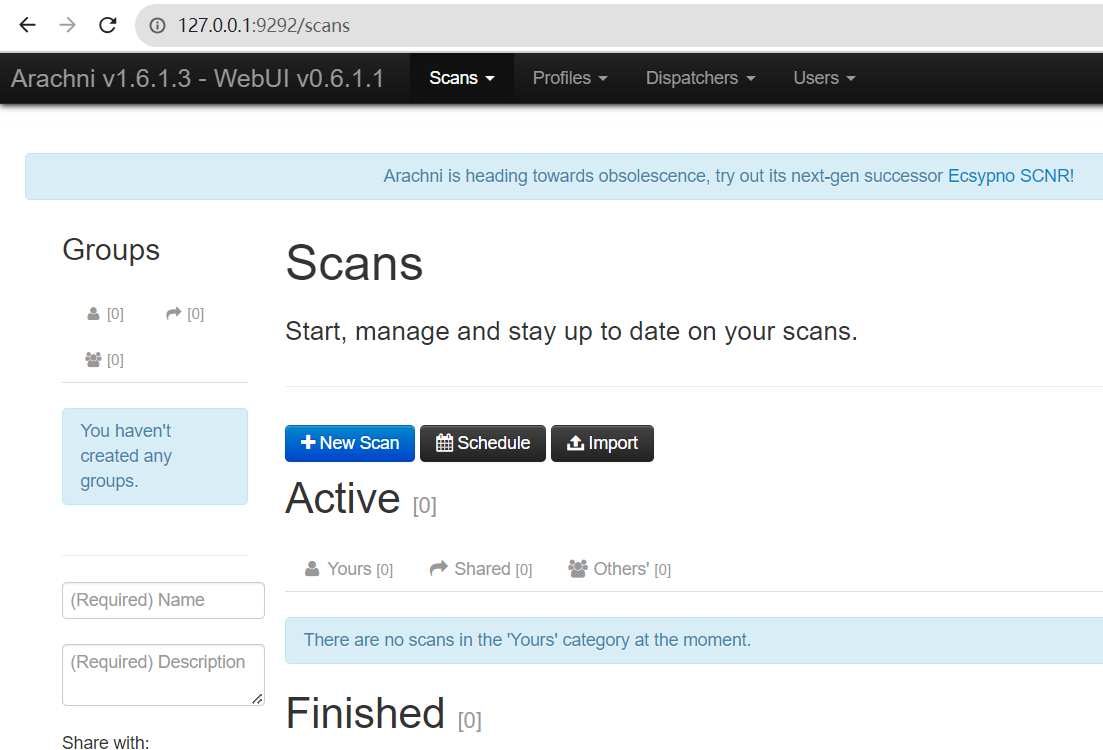Click the Schedule button
1103x750 pixels.
pyautogui.click(x=483, y=443)
